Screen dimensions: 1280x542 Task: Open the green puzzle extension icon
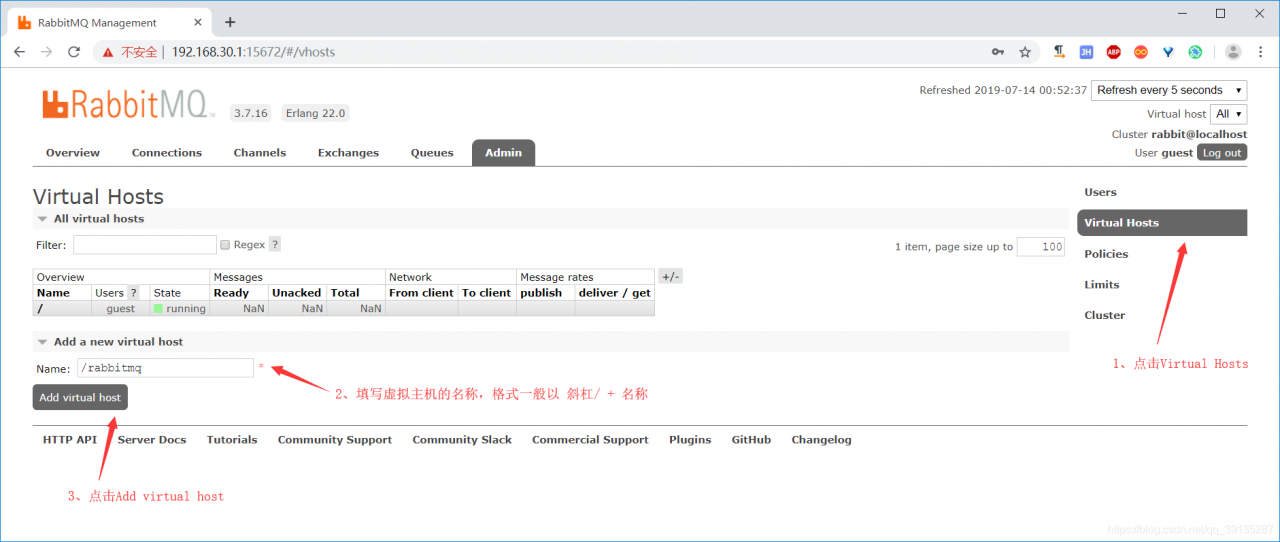[1195, 52]
